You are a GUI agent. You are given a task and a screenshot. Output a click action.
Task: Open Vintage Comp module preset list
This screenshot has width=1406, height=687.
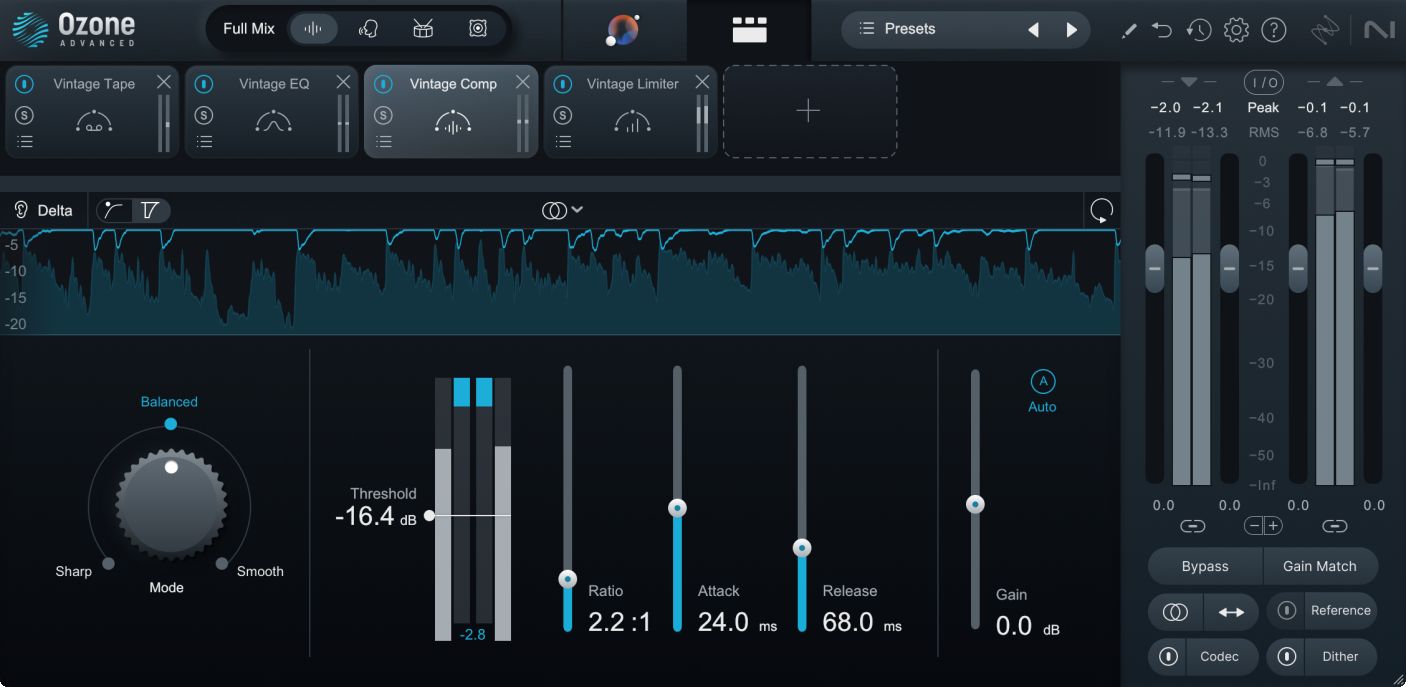[x=383, y=142]
